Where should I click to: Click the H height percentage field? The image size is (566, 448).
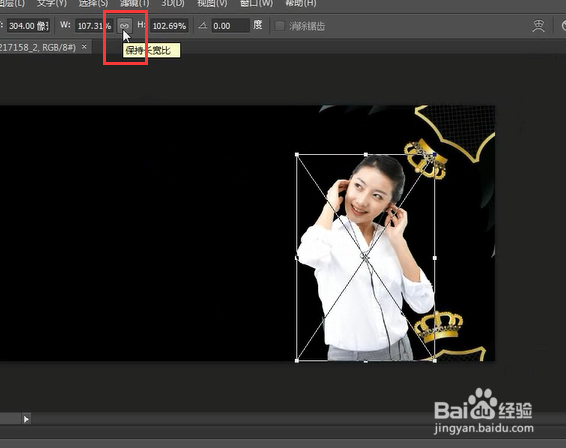[x=169, y=26]
